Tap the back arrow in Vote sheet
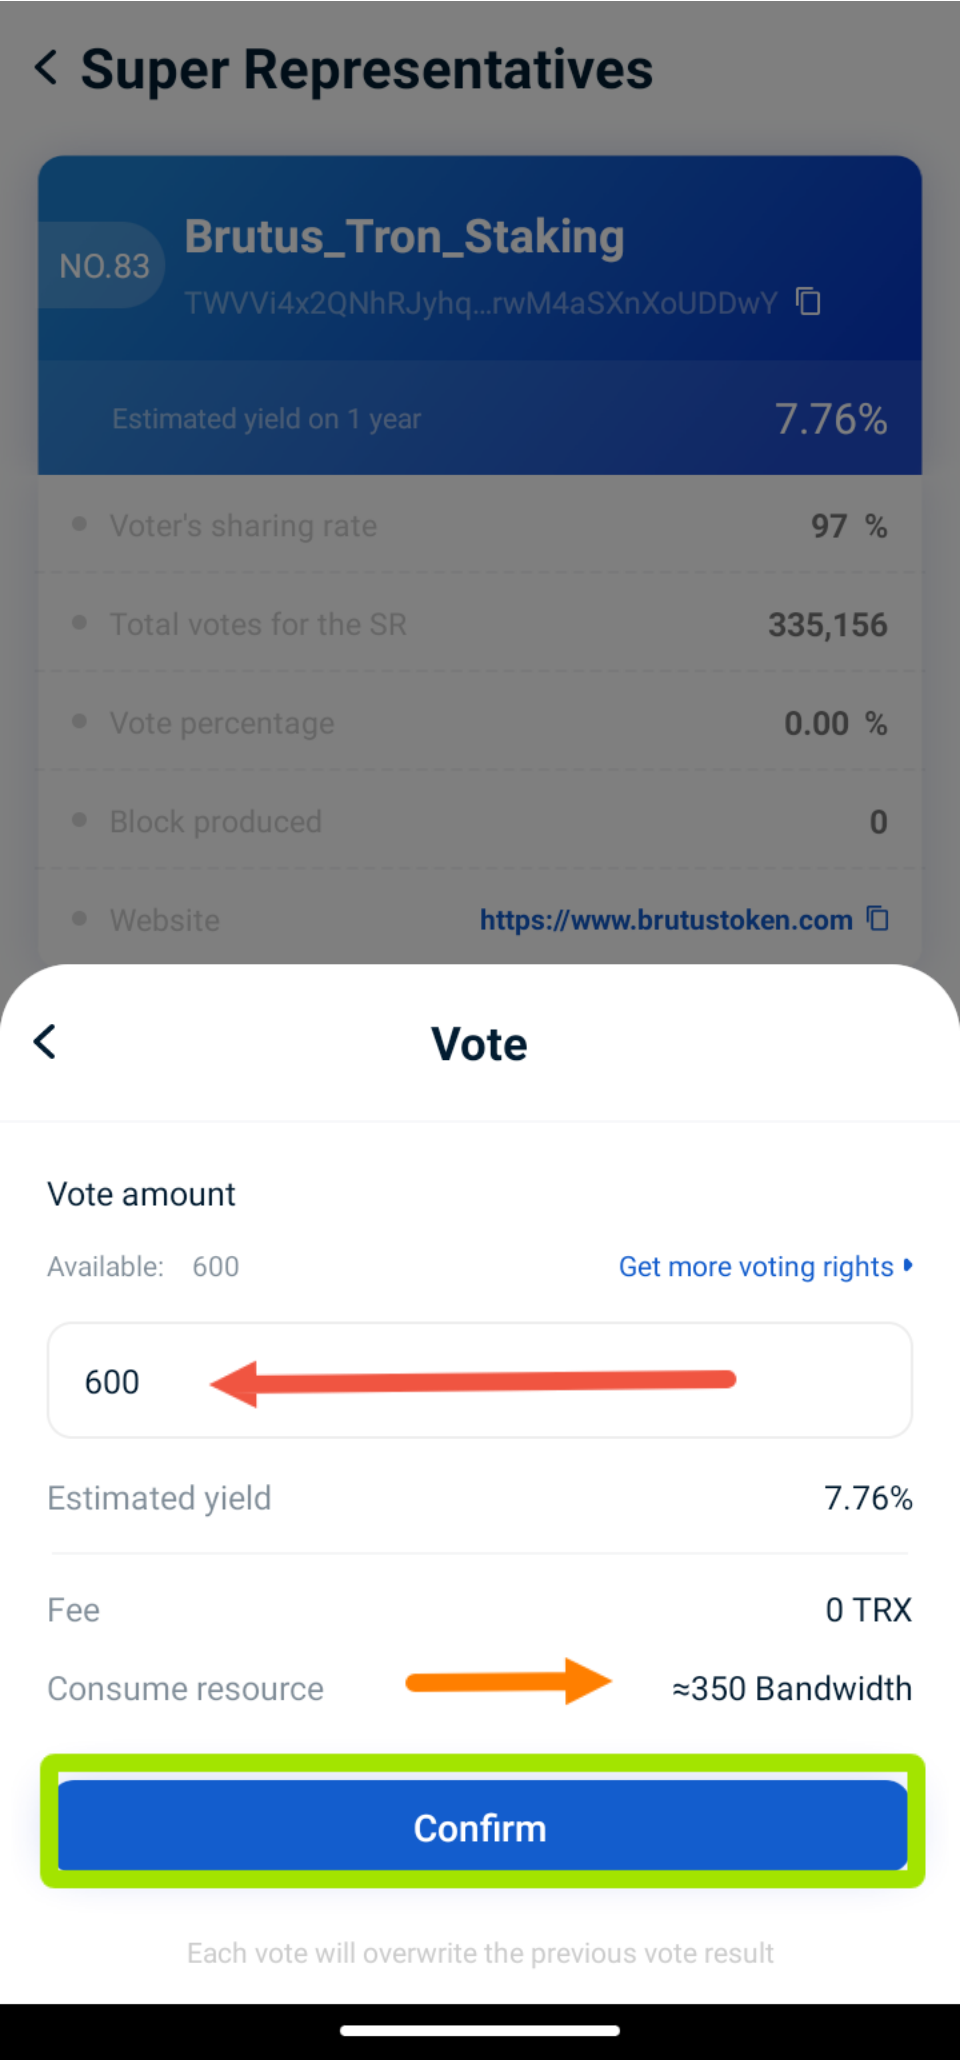Screen dimensions: 960x2062 45,1042
